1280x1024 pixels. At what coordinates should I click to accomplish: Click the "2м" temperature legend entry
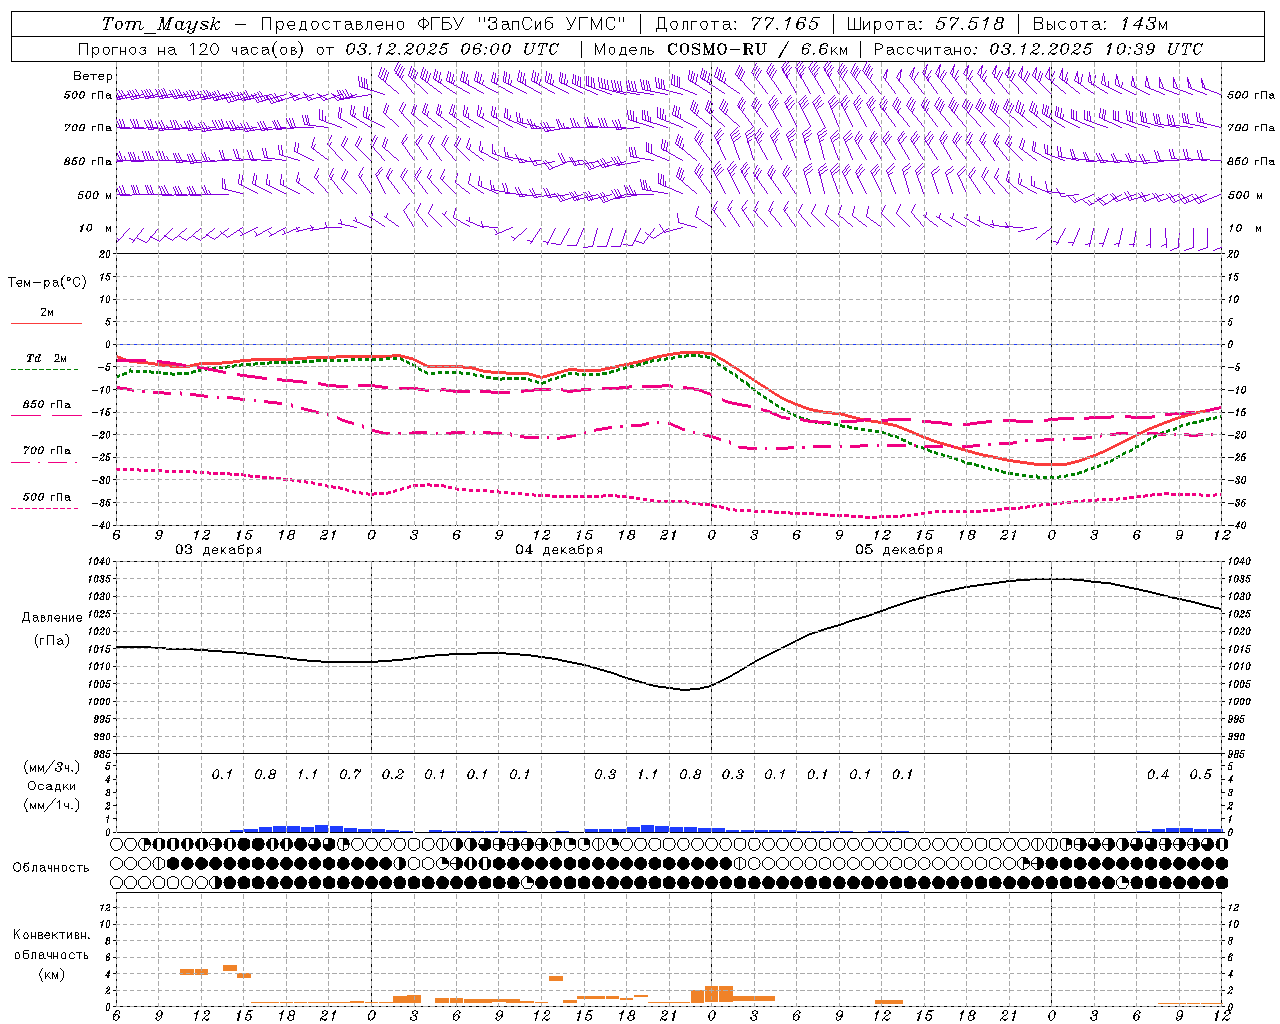(47, 313)
